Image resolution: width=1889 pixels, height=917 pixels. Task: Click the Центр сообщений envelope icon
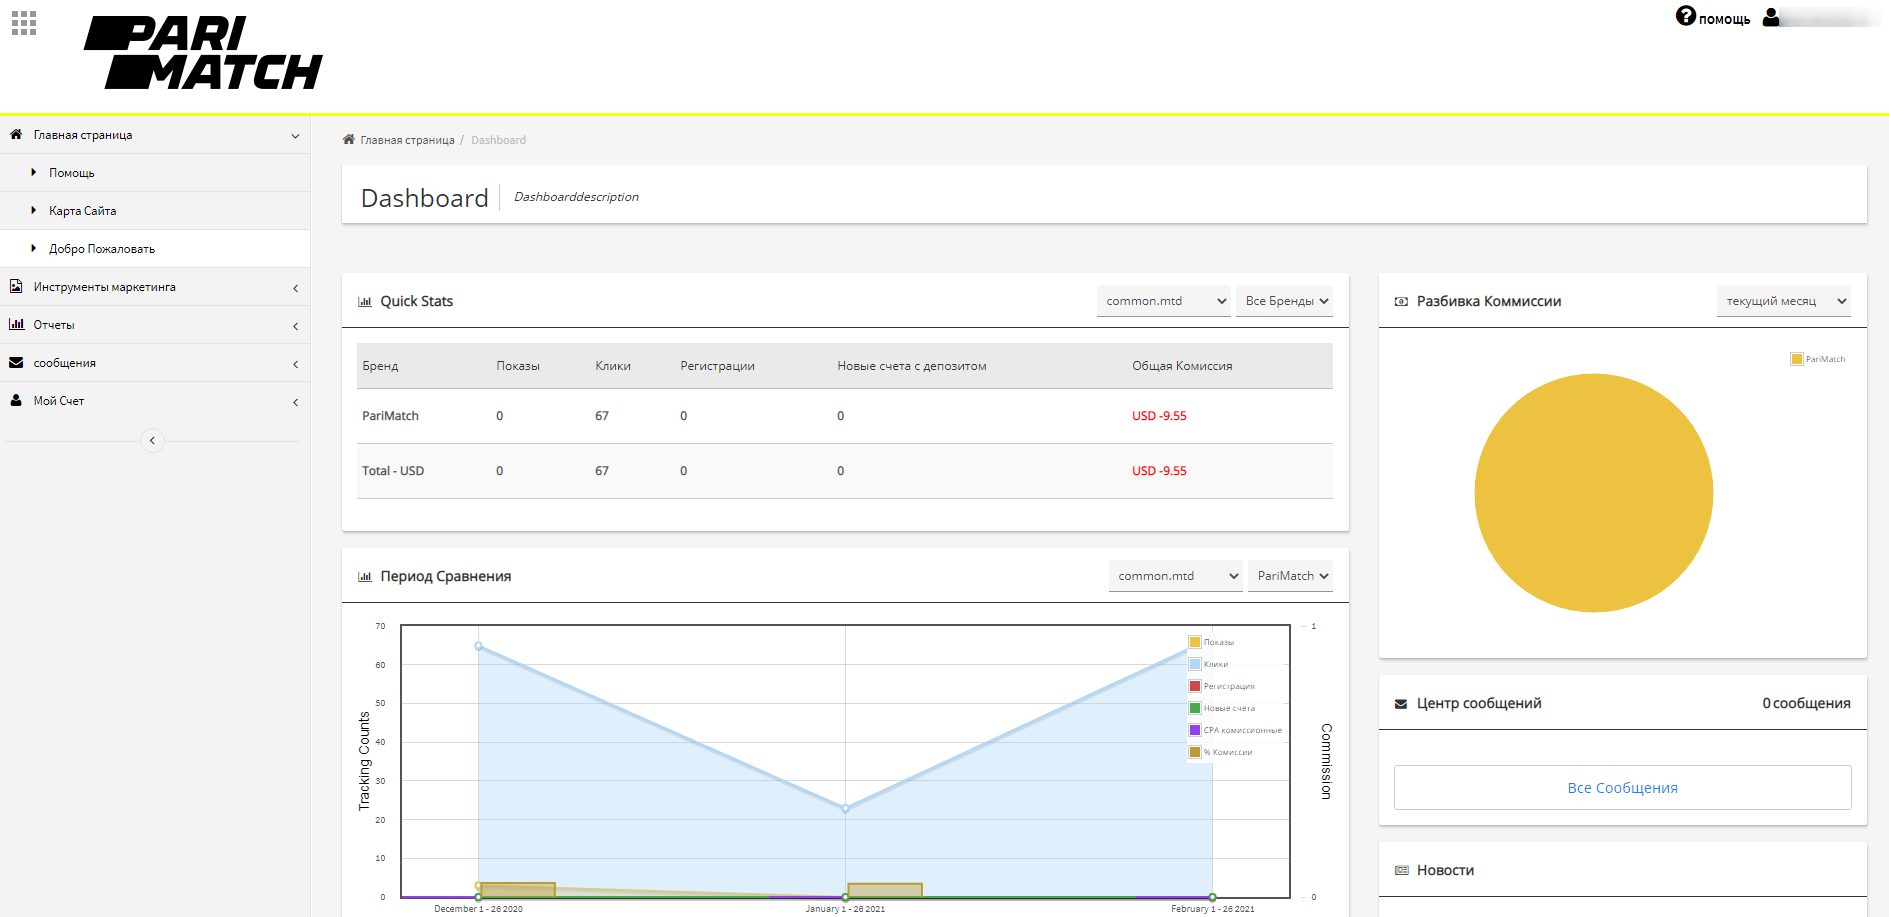click(x=1401, y=704)
